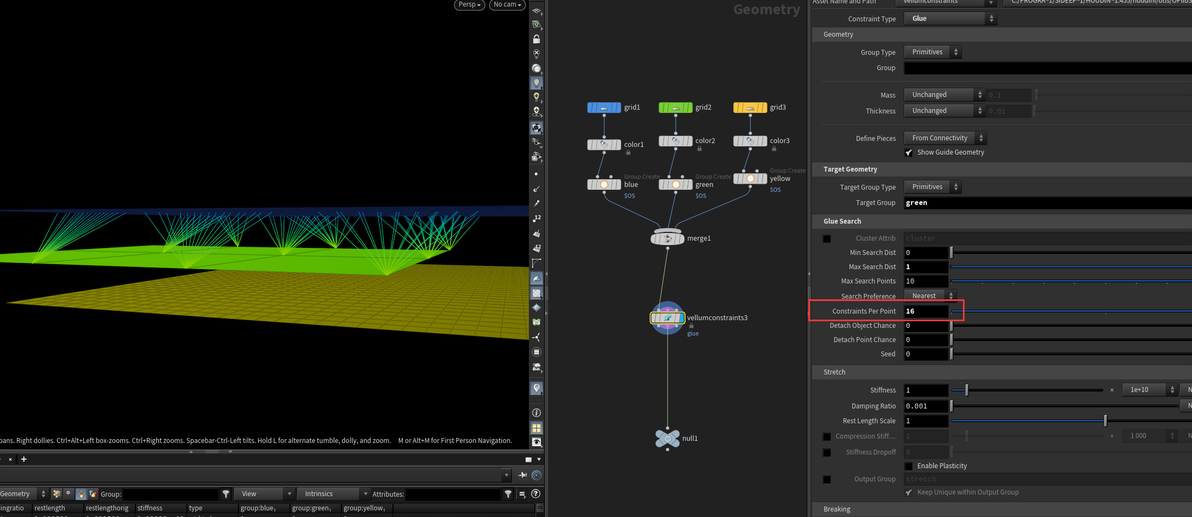Image resolution: width=1192 pixels, height=517 pixels.
Task: Click the group filter funnel icon
Action: pyautogui.click(x=226, y=494)
